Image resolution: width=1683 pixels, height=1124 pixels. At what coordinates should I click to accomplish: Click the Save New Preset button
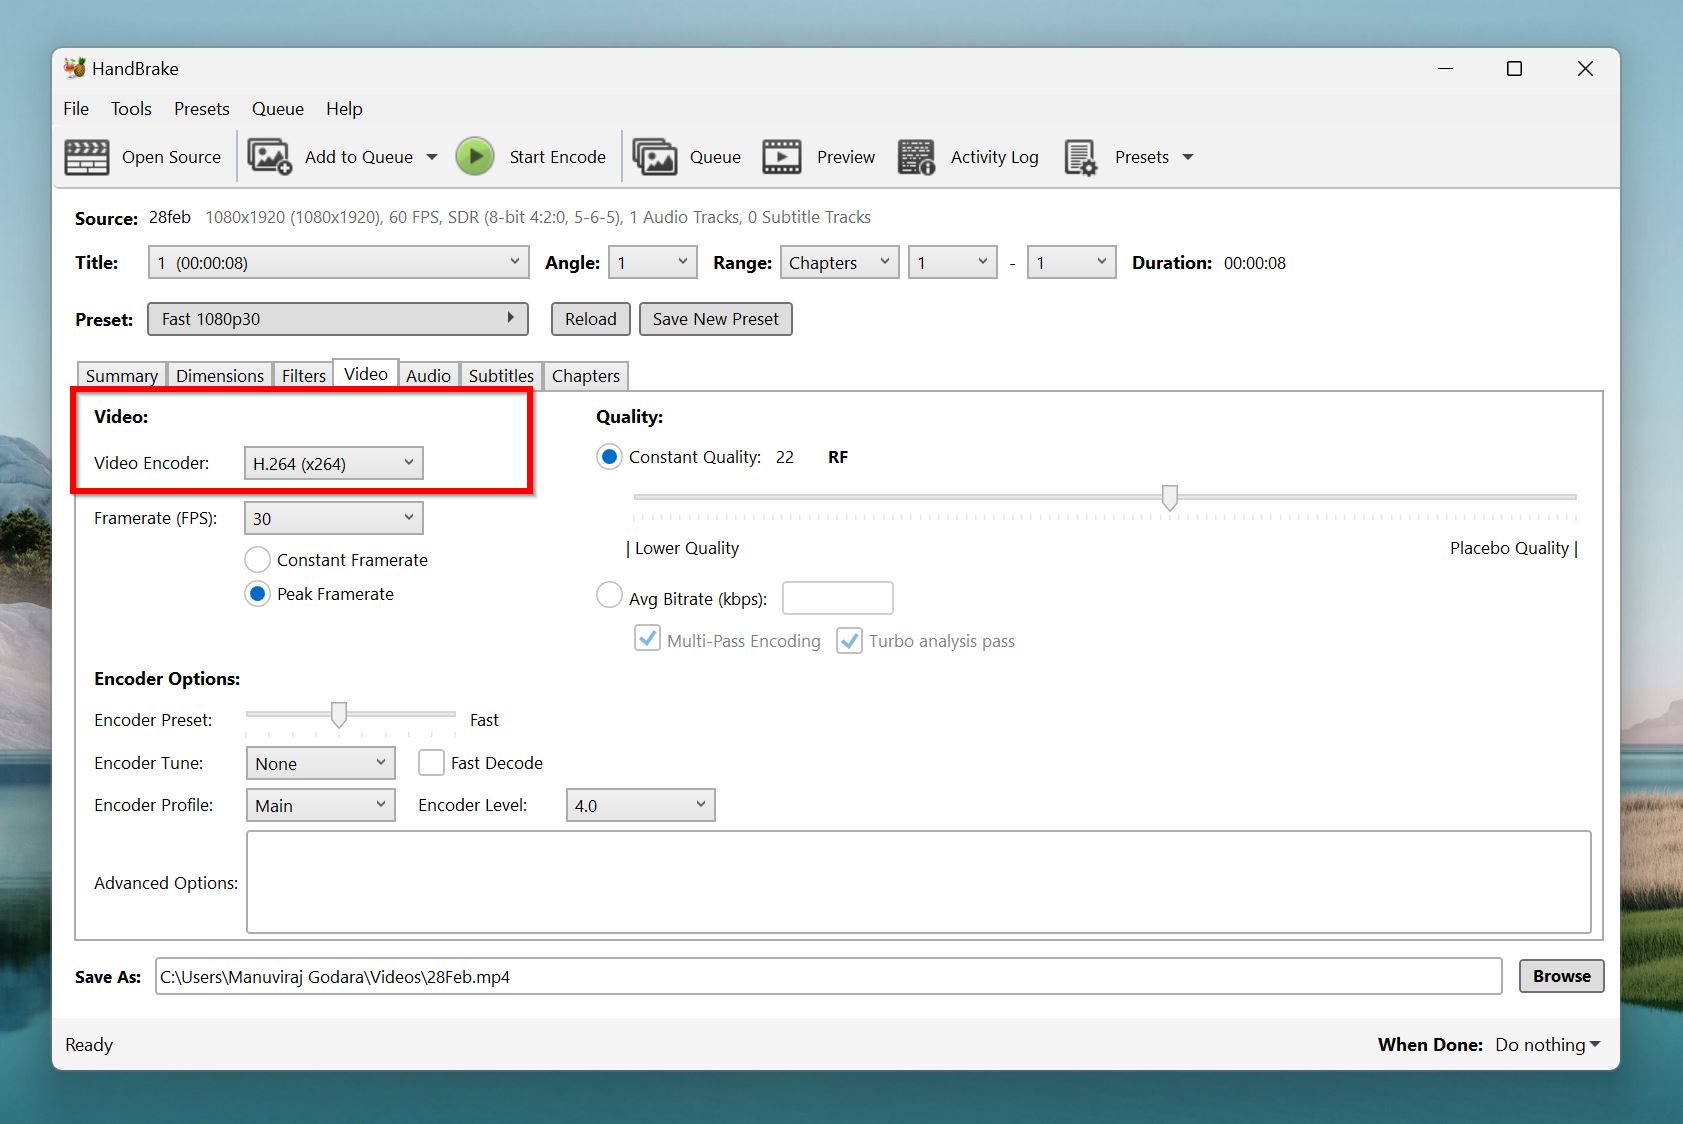click(716, 319)
